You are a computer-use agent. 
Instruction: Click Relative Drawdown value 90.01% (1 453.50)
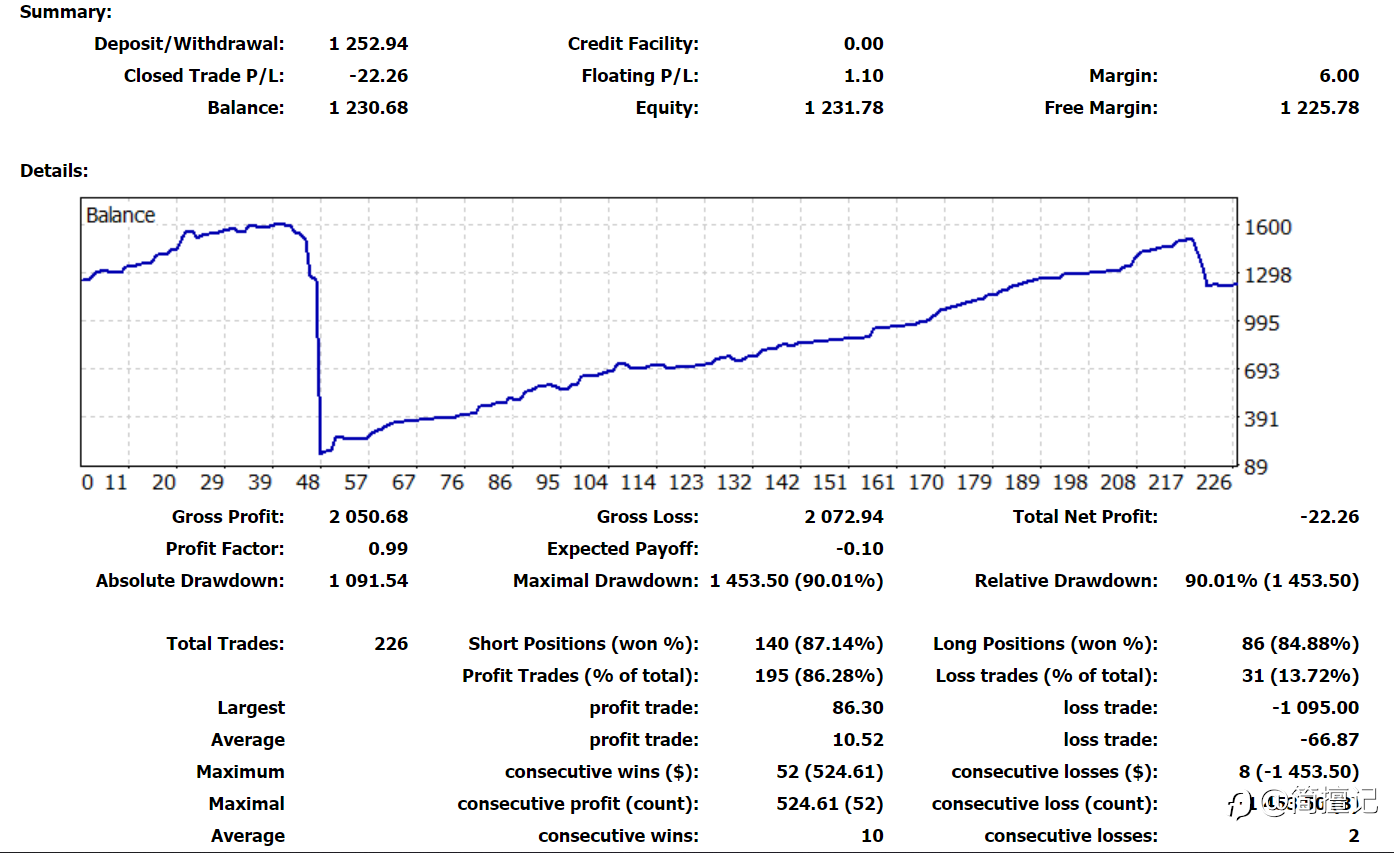coord(1272,581)
